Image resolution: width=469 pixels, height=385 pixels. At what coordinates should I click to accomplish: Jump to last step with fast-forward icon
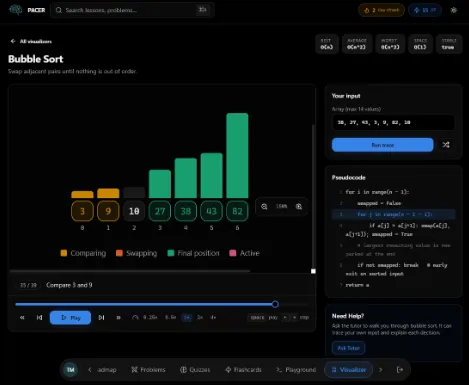(x=118, y=318)
